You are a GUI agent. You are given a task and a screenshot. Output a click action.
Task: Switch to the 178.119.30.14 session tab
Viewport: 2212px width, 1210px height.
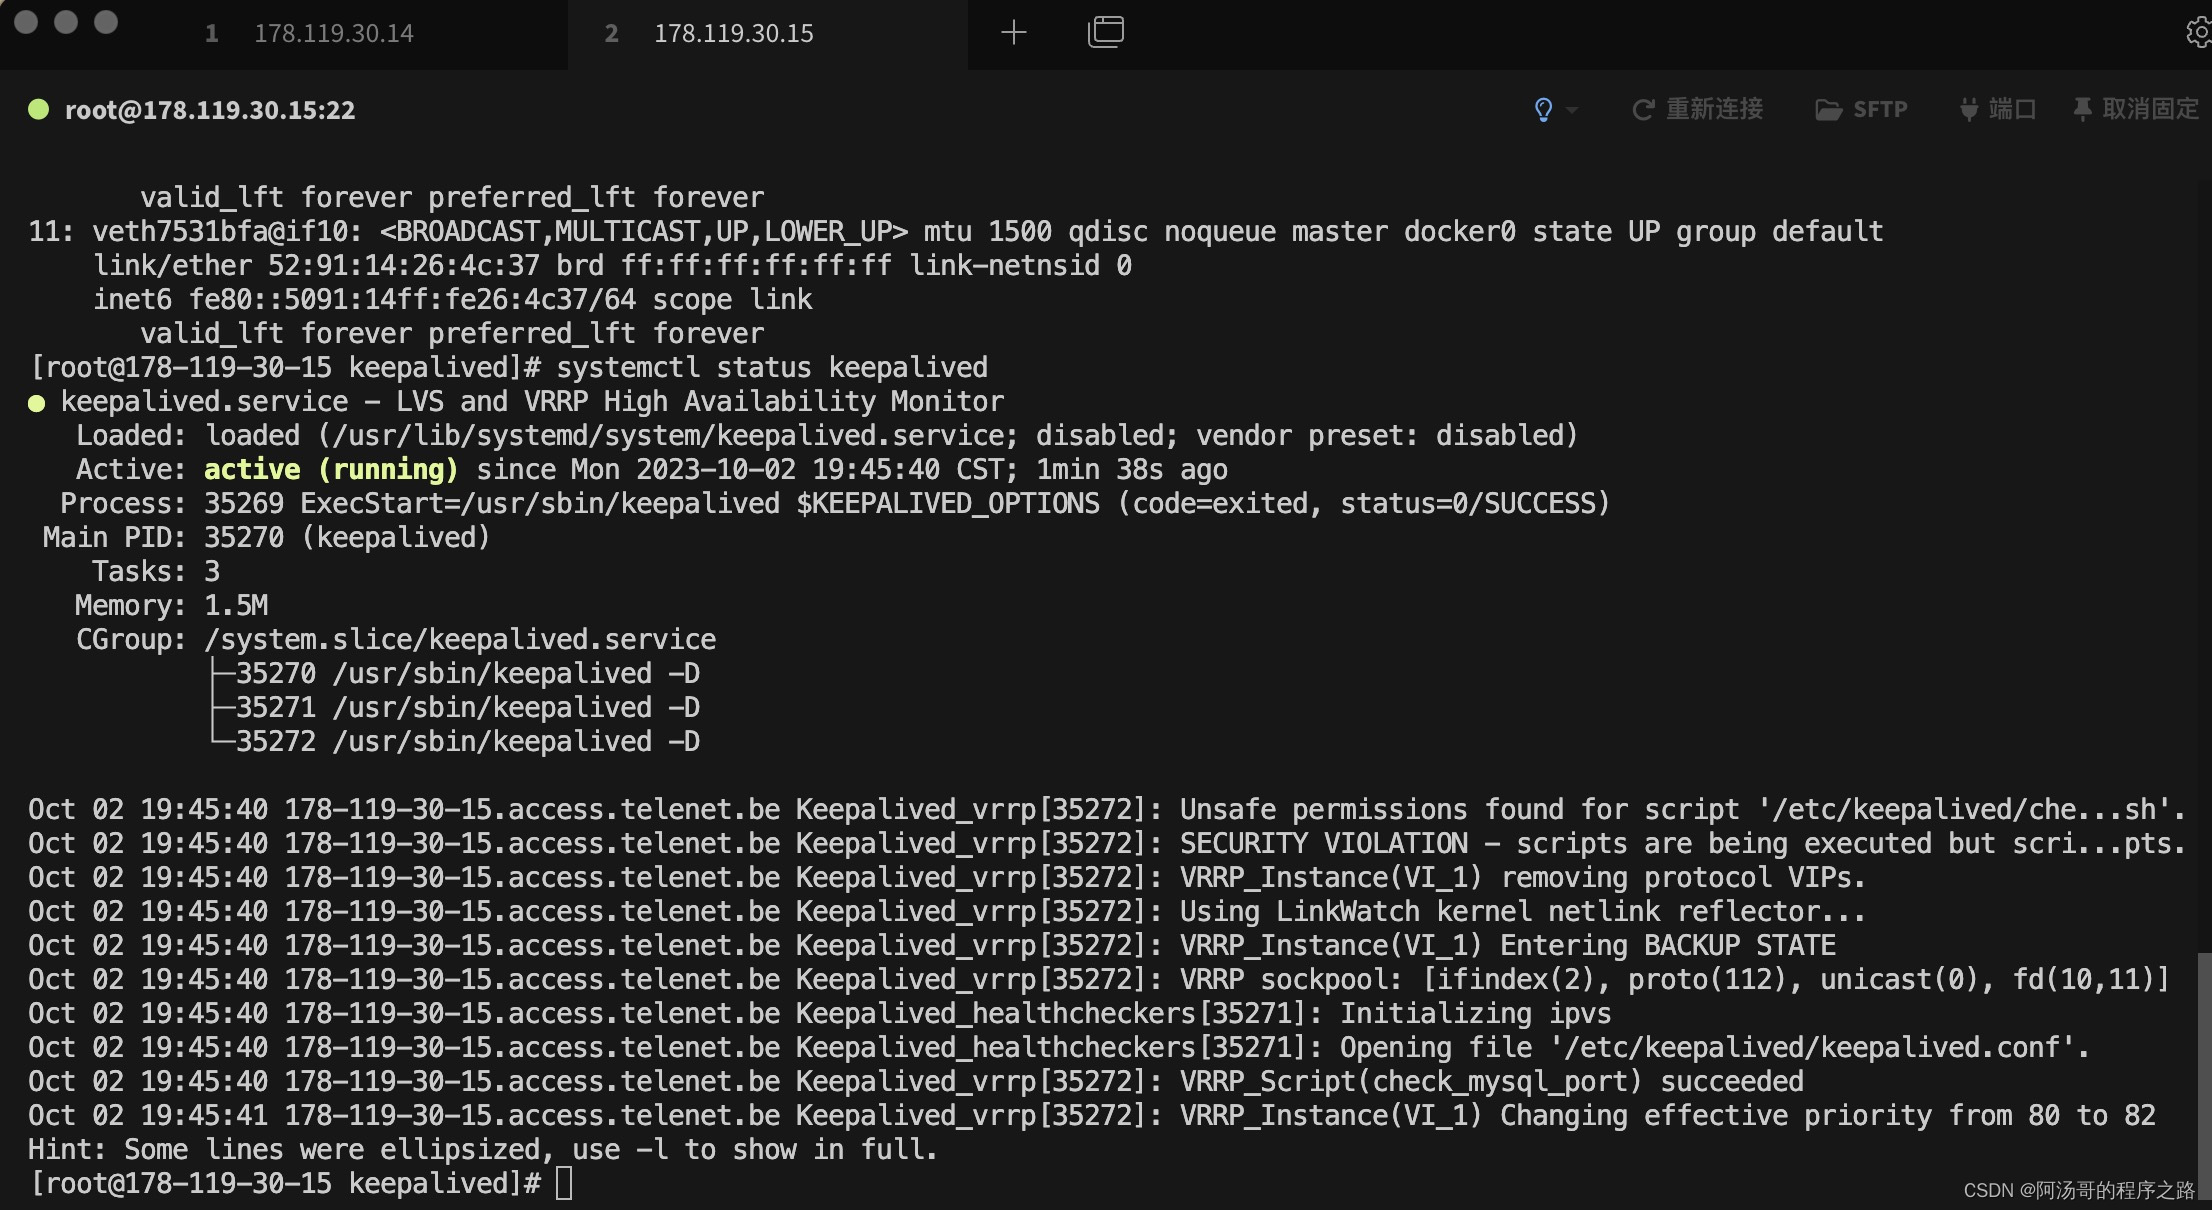[x=310, y=34]
